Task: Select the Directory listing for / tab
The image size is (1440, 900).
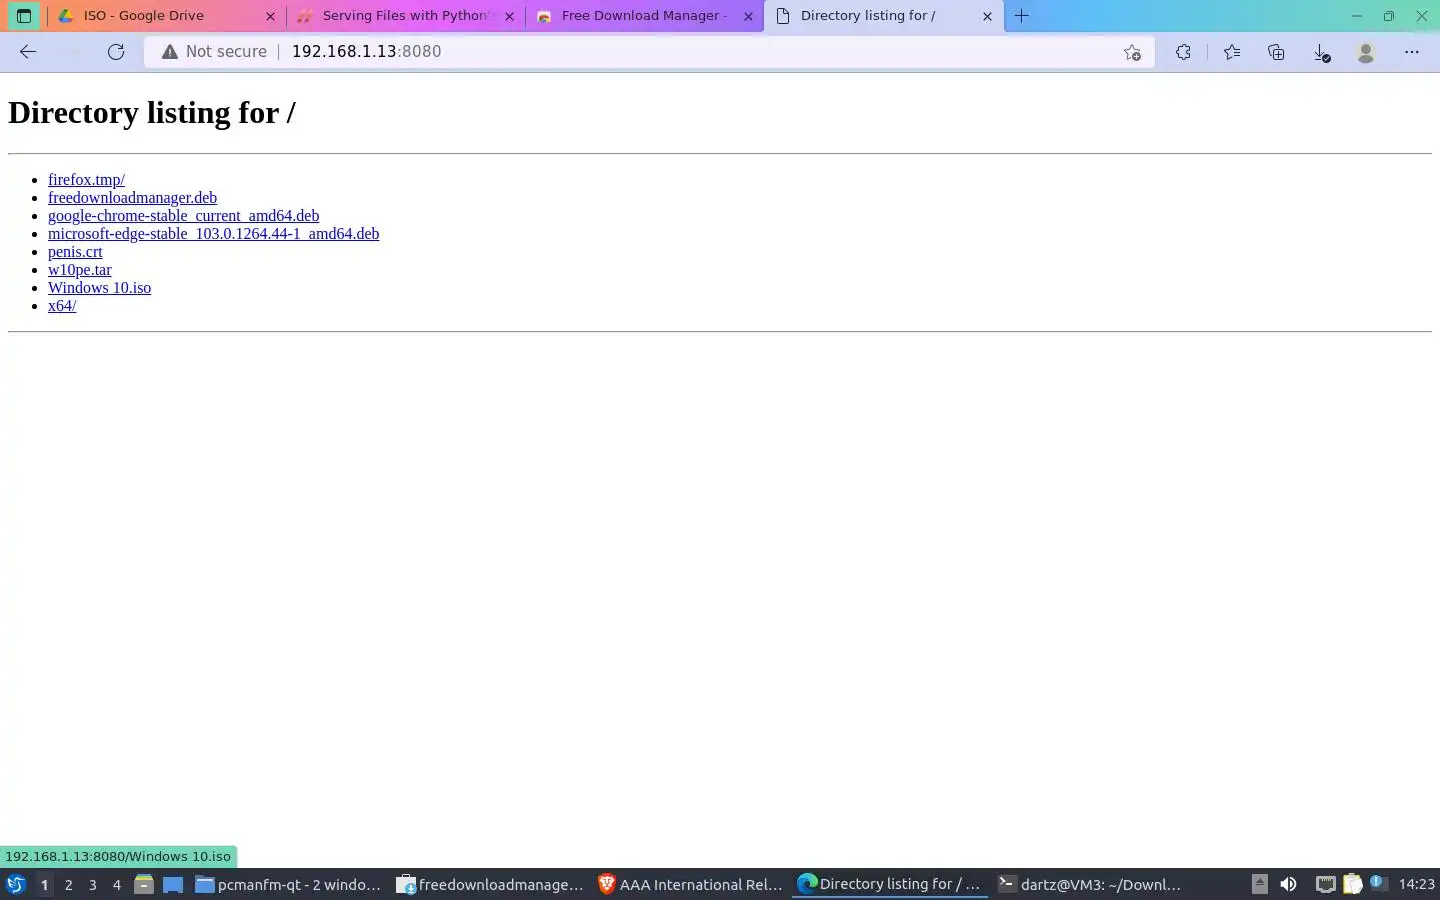Action: pyautogui.click(x=884, y=16)
